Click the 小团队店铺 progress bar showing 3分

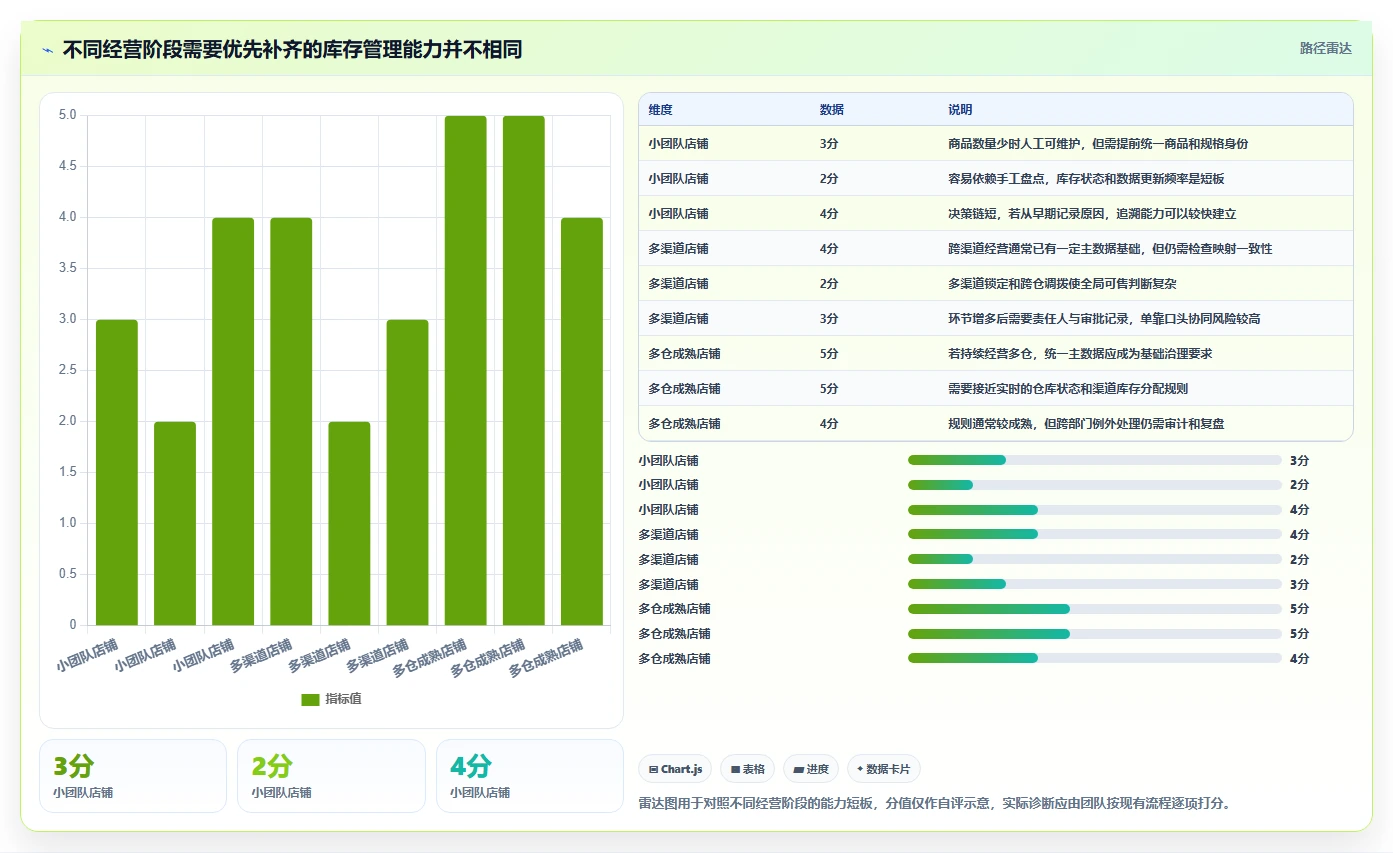tap(1095, 460)
